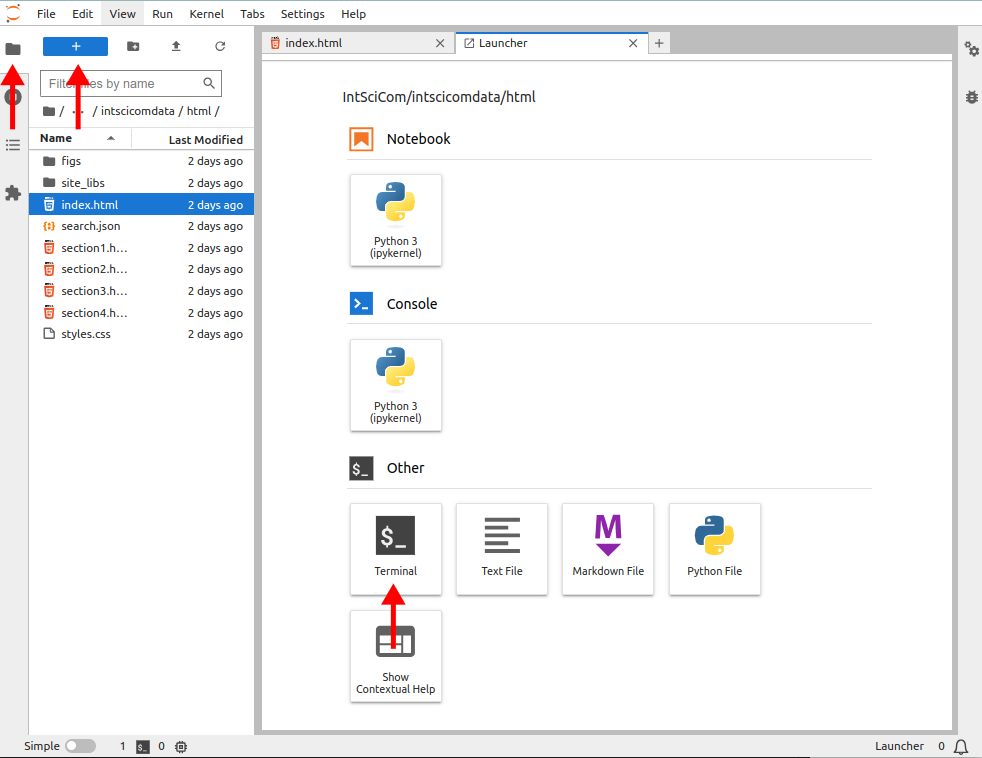Open the debugger bug icon

(x=971, y=97)
